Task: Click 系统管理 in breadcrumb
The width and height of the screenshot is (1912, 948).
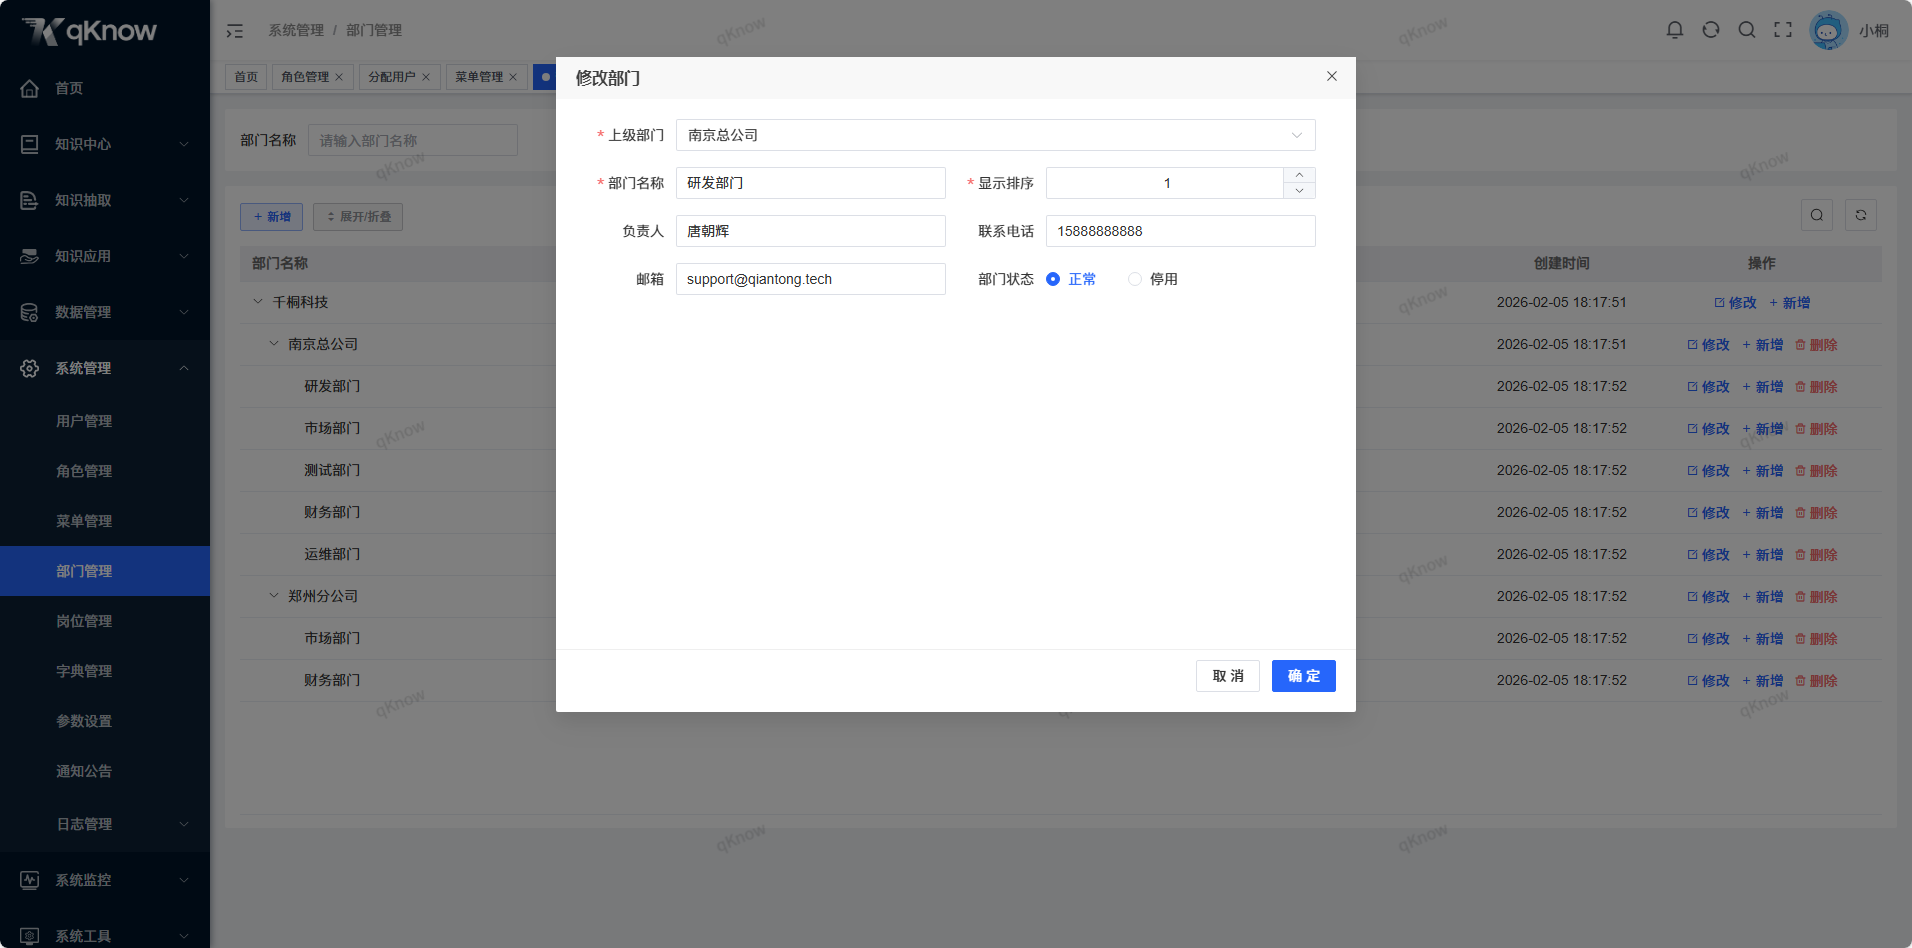Action: 296,31
